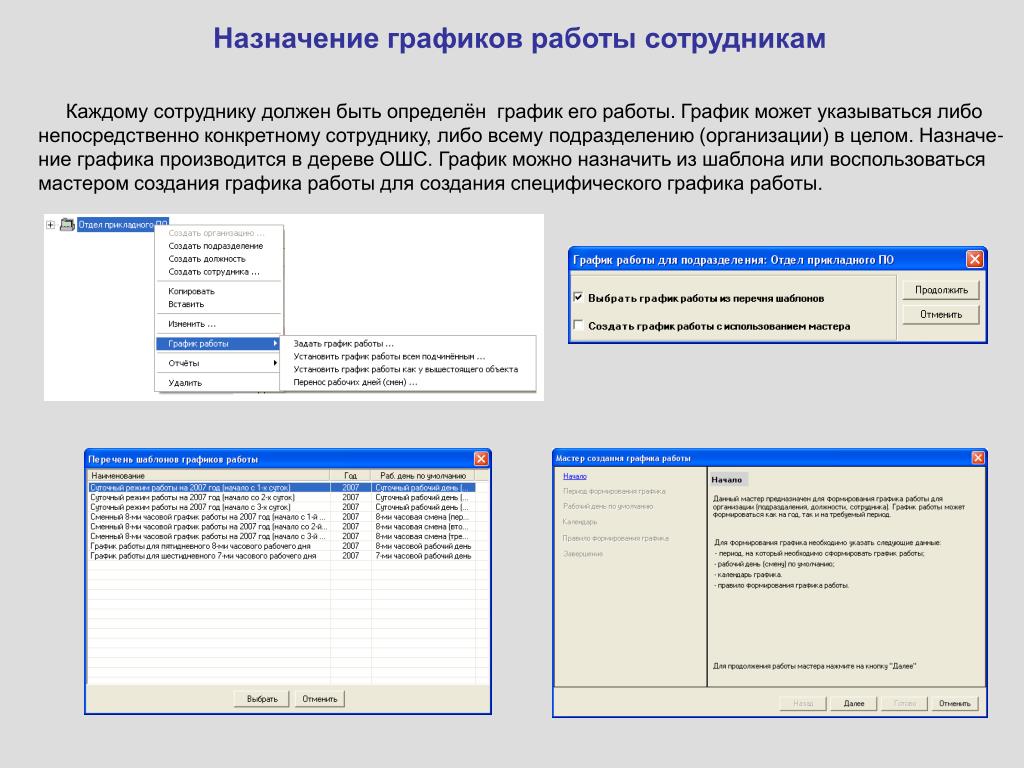Select Сменный 8-ми часовой график начало со 2-й
Viewport: 1024px width, 768px height.
tap(281, 526)
